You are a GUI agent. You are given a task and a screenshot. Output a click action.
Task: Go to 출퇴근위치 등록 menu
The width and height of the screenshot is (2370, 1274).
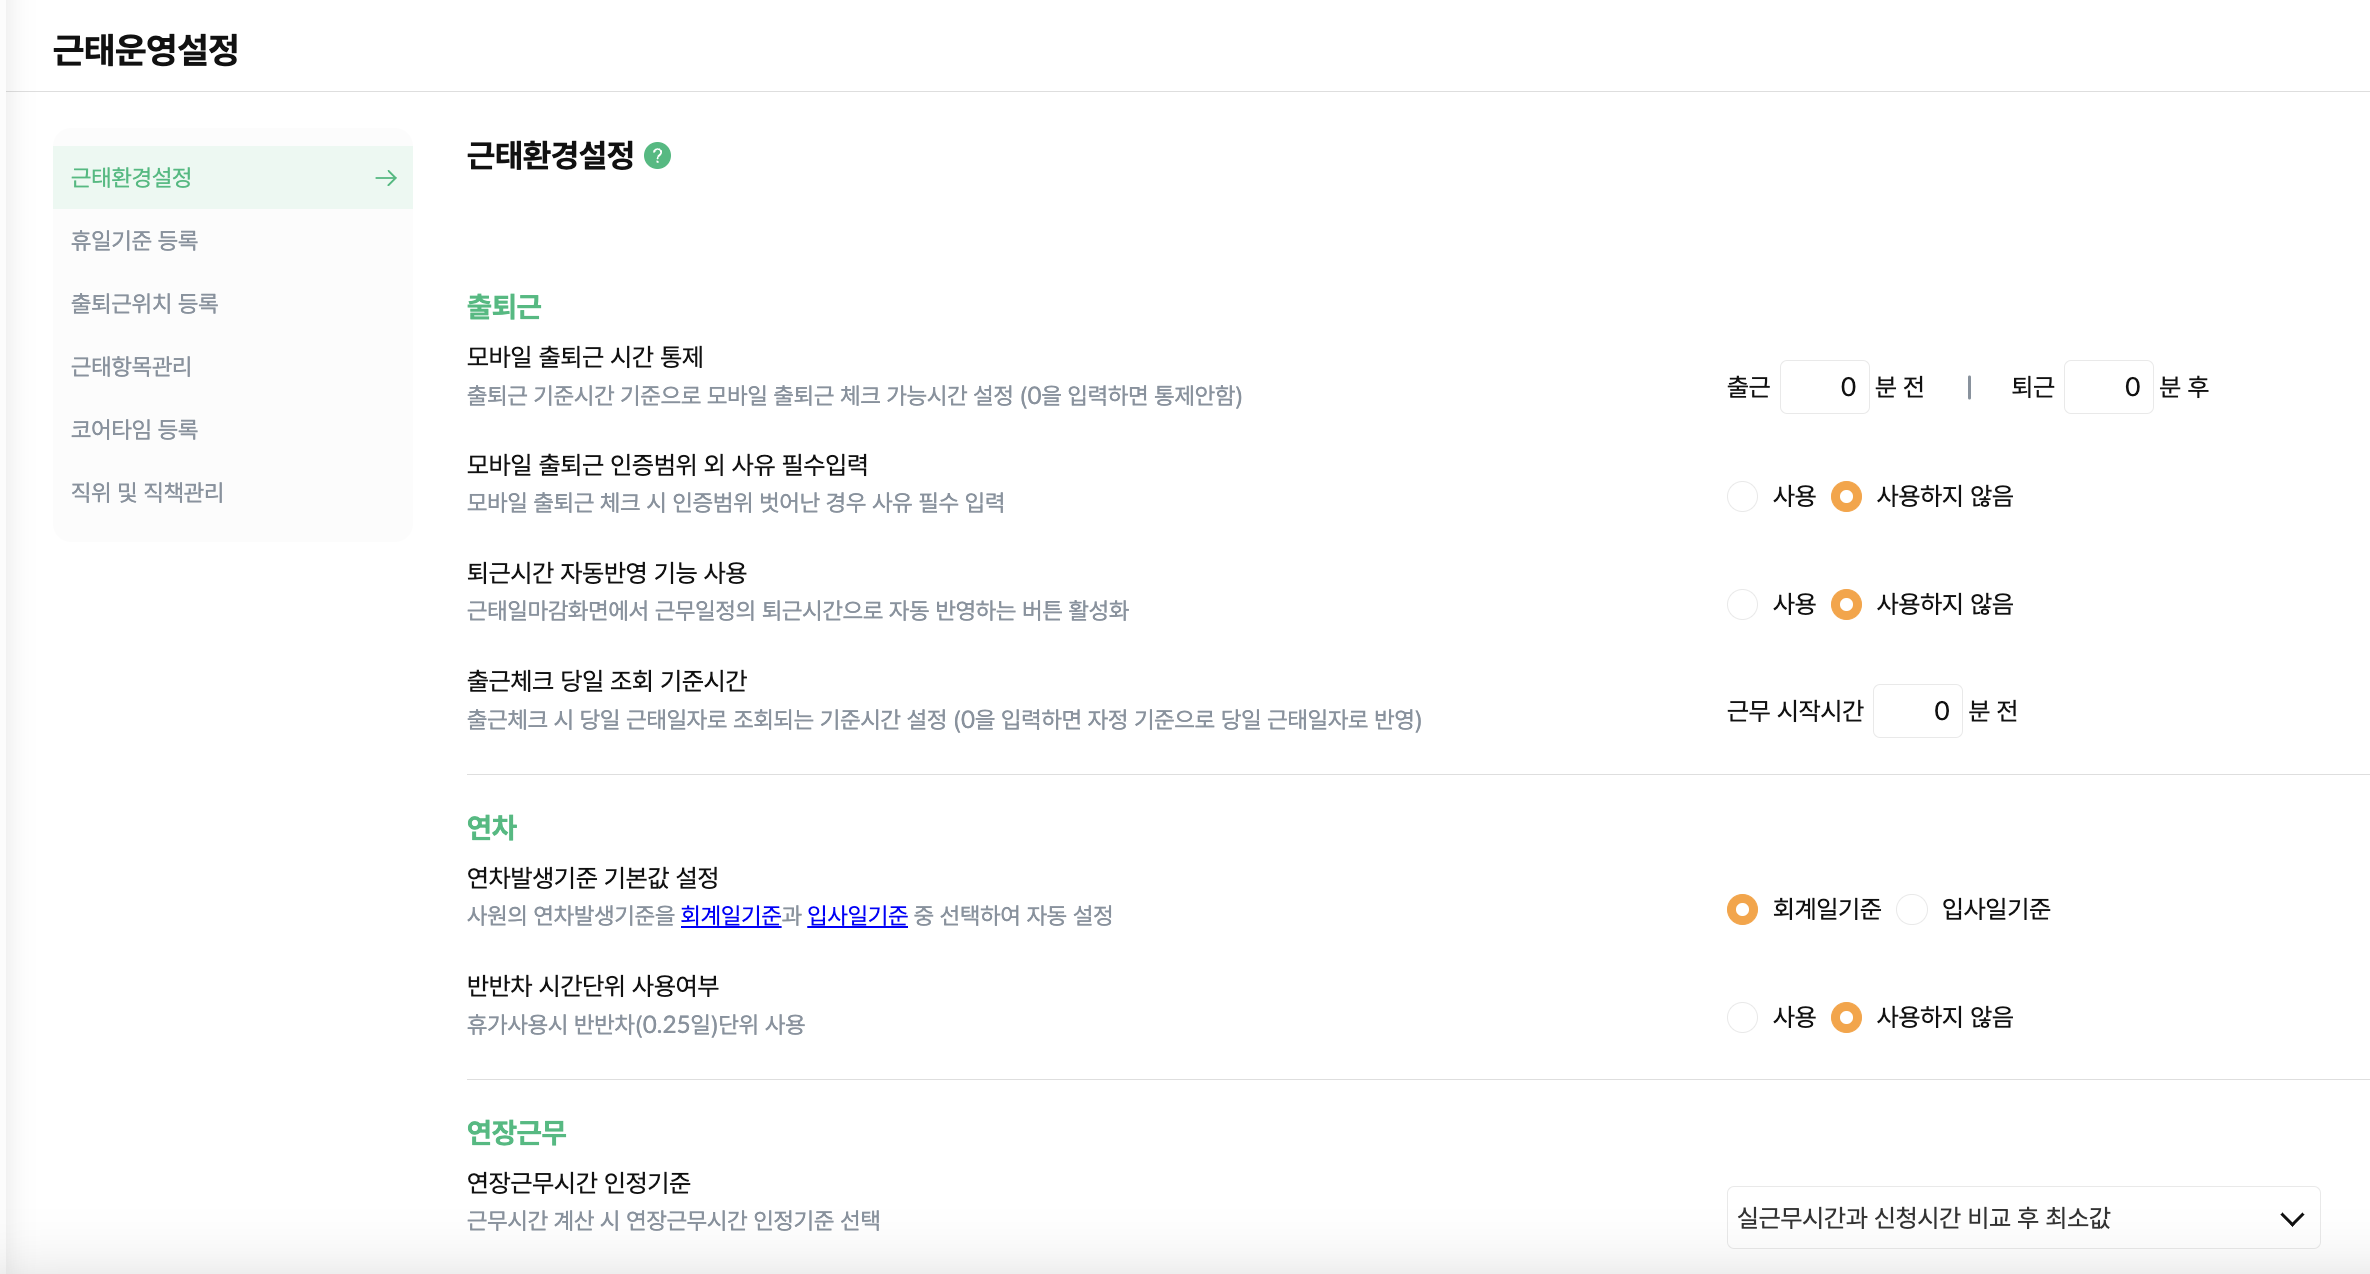[x=144, y=303]
